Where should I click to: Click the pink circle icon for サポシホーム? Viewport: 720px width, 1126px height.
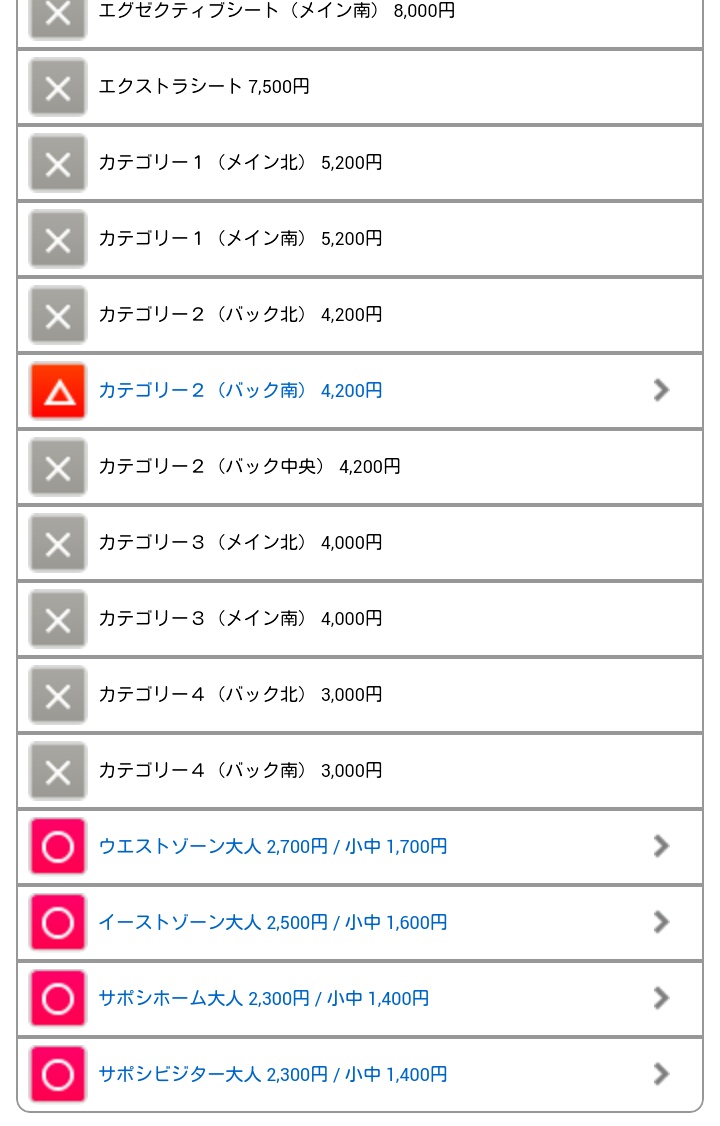click(58, 998)
